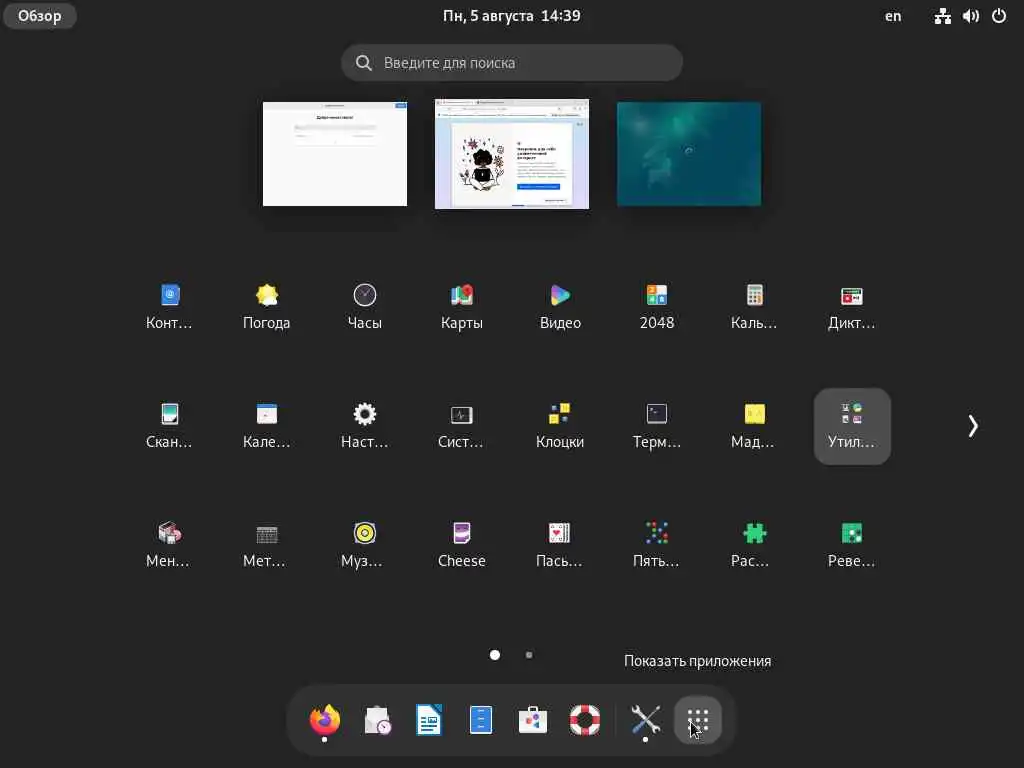Viewport: 1024px width, 768px height.
Task: Open the power menu icon
Action: (x=999, y=16)
